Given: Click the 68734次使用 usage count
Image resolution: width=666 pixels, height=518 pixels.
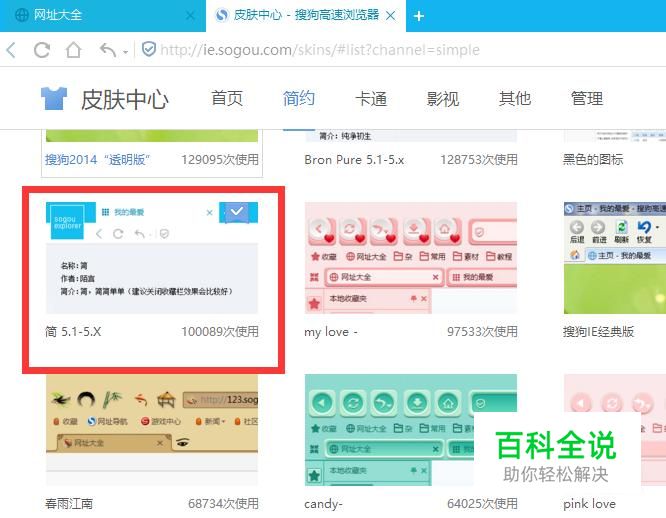Looking at the screenshot, I should tap(223, 504).
